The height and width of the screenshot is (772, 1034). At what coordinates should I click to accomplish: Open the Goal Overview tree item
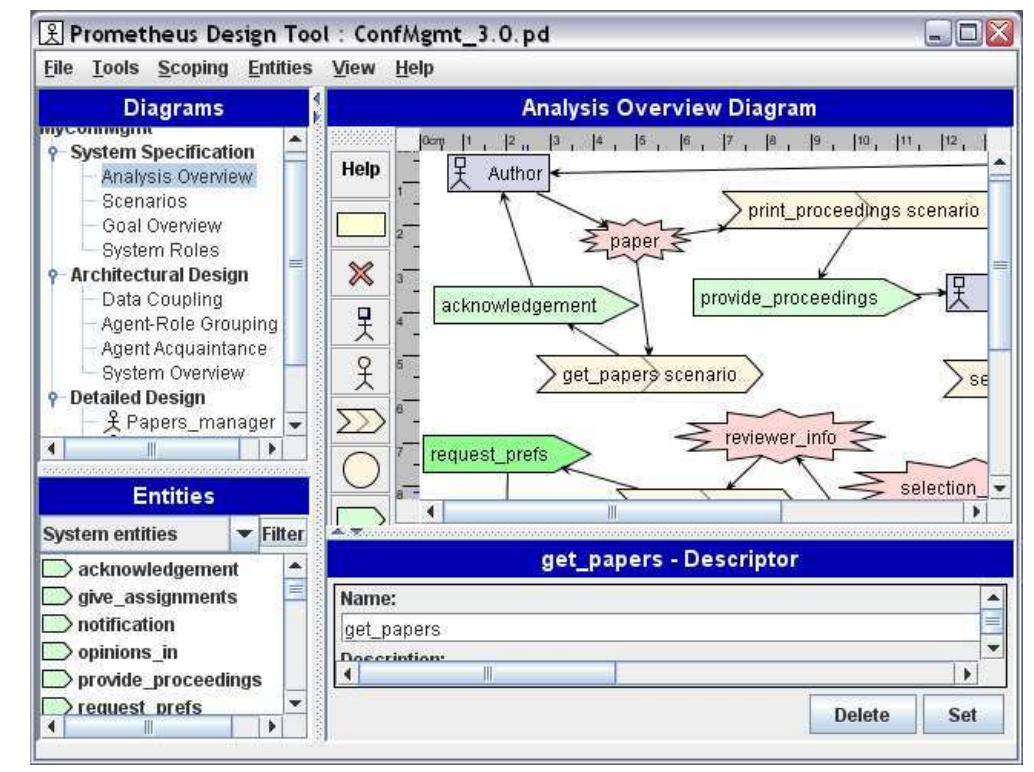[x=162, y=225]
